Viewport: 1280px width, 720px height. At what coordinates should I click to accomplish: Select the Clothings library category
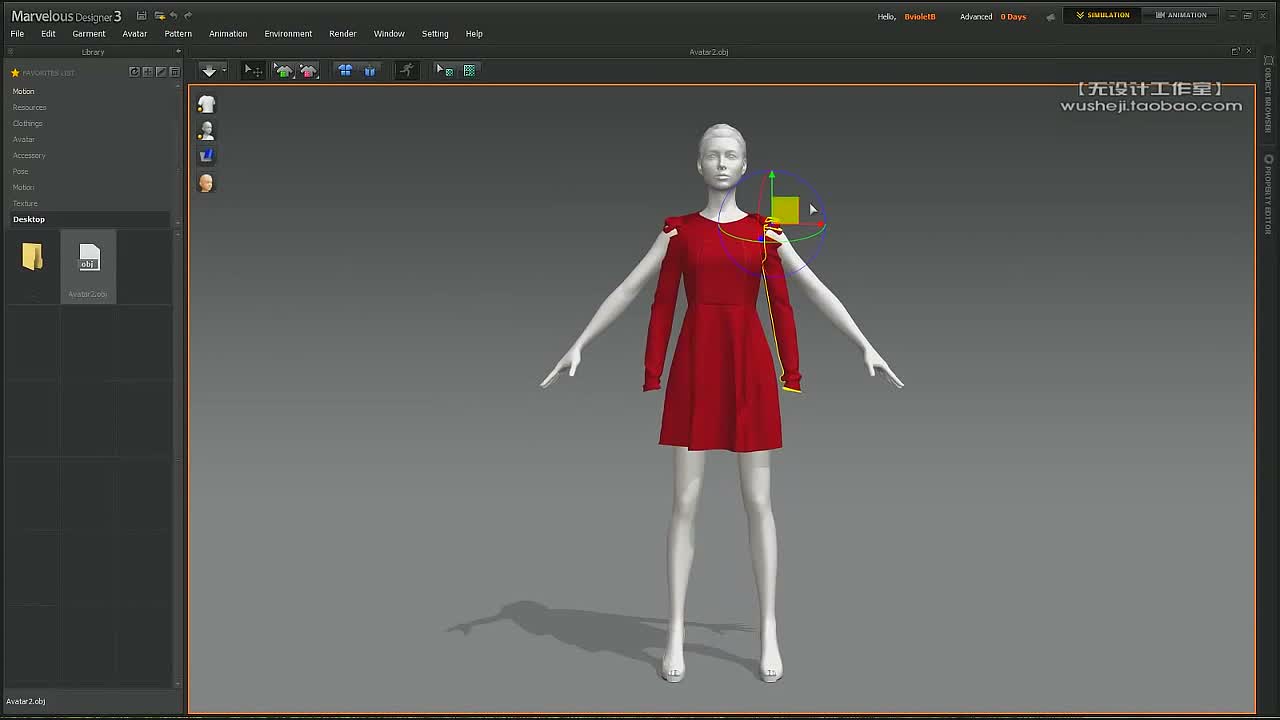[x=27, y=123]
